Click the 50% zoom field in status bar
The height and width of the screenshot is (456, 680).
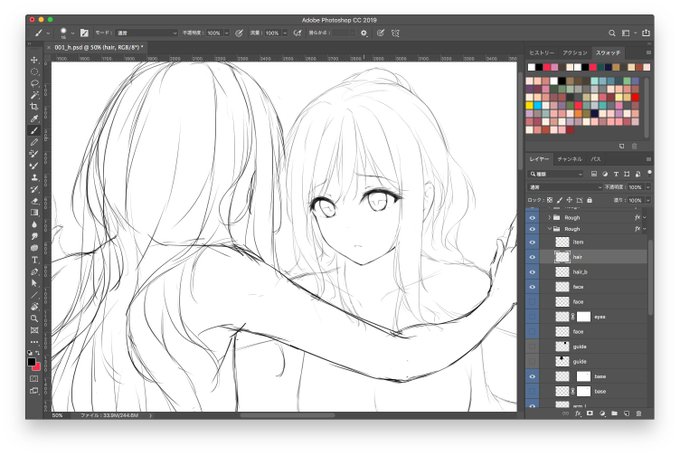tap(58, 416)
